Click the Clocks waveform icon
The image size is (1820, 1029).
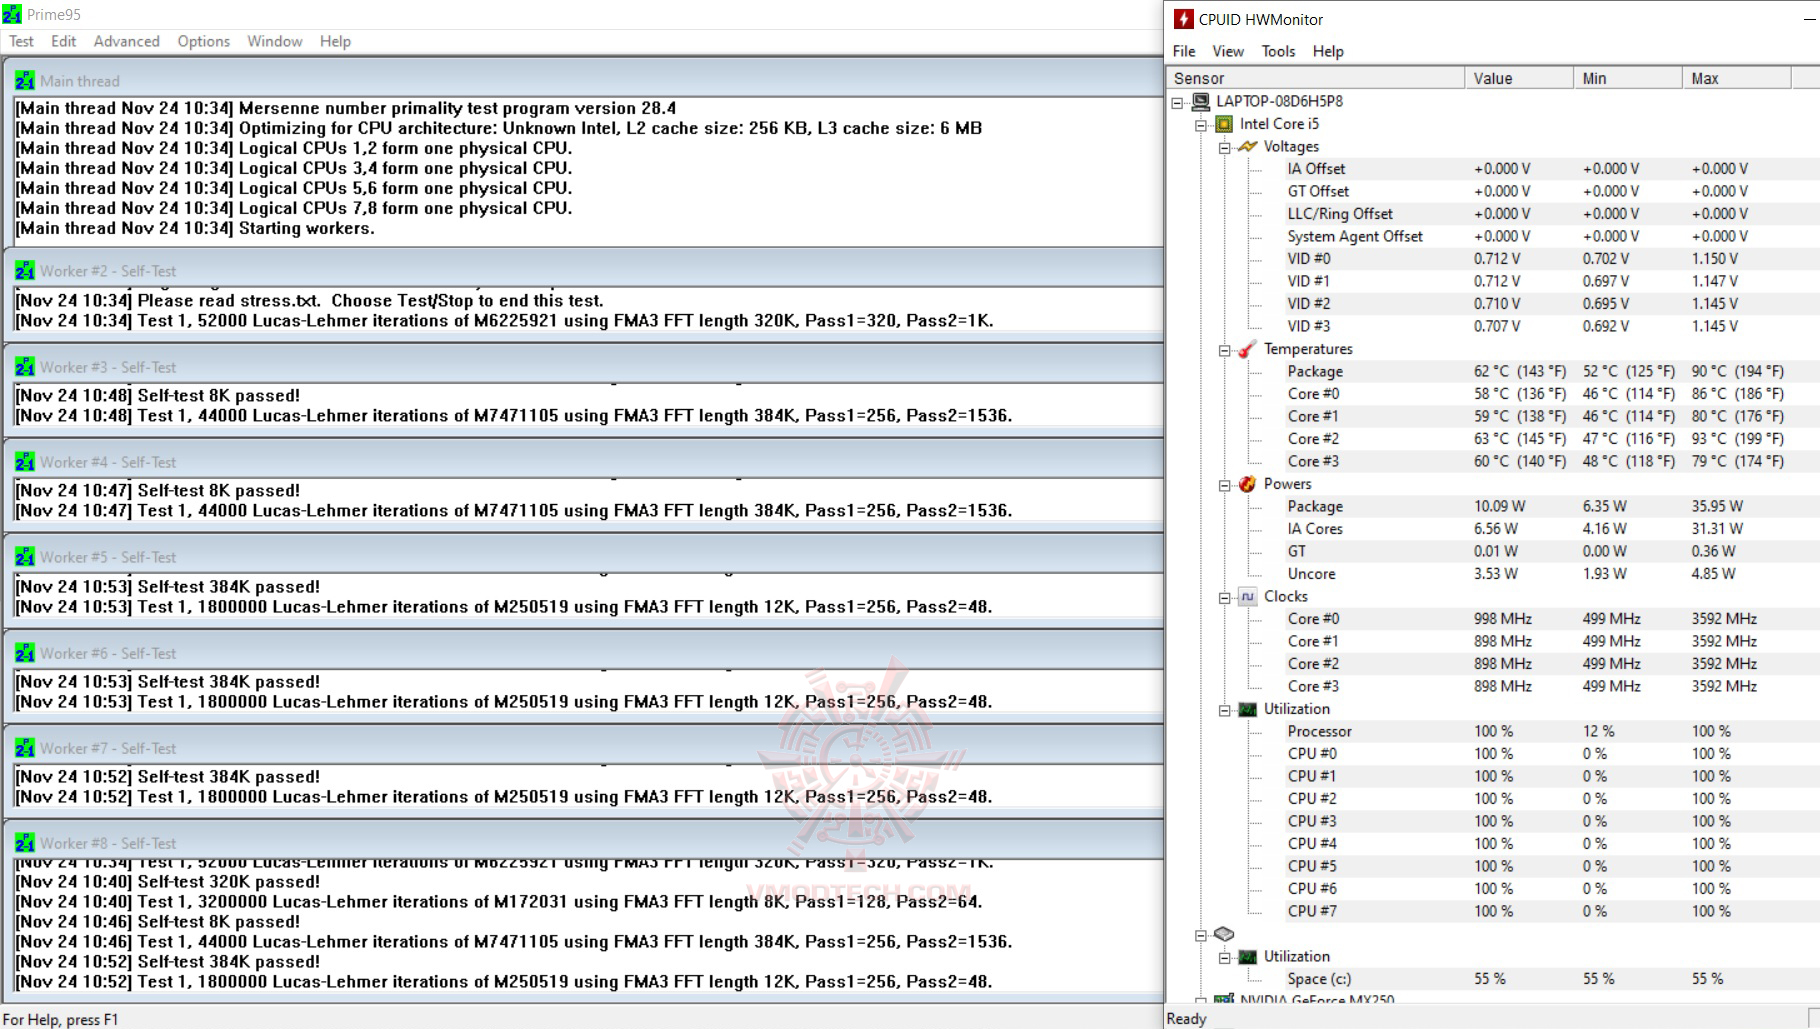1247,596
